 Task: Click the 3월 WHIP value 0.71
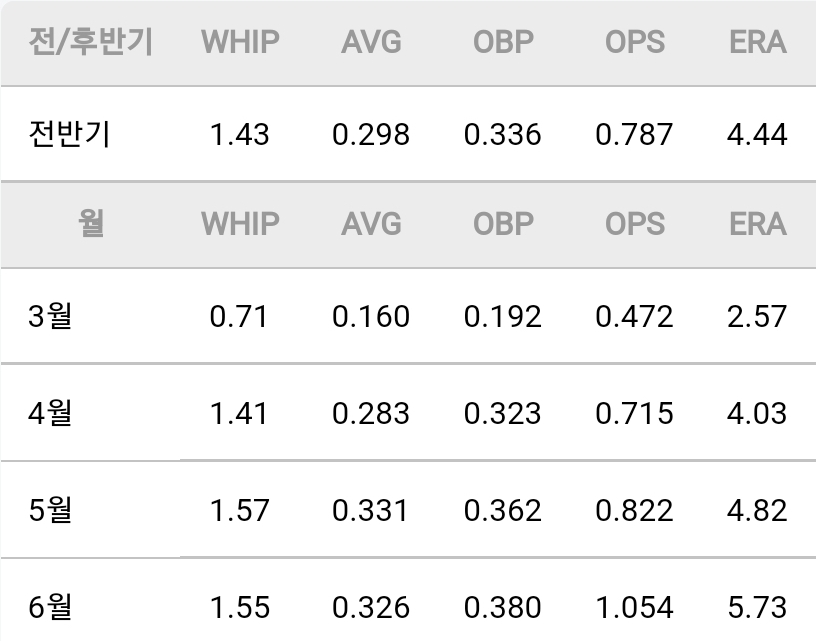click(239, 317)
